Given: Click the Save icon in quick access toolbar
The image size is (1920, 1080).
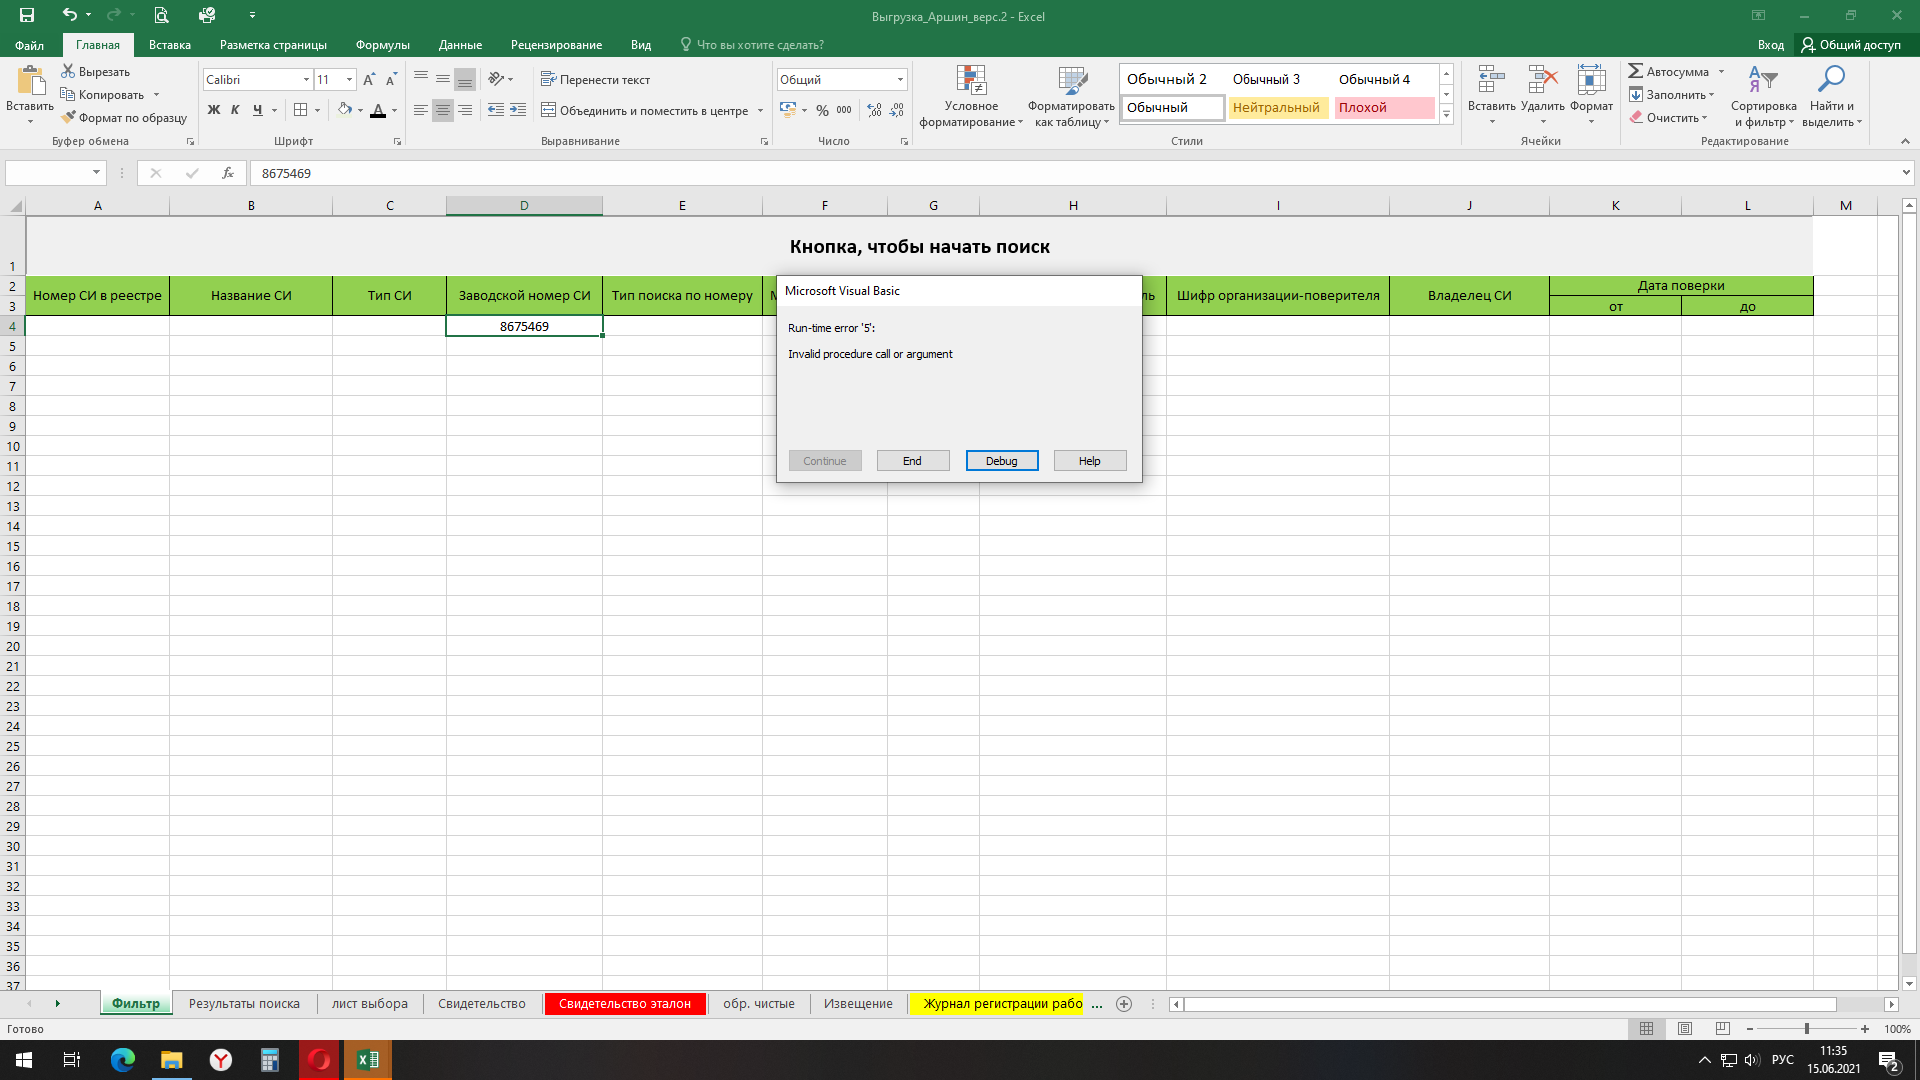Looking at the screenshot, I should point(27,15).
